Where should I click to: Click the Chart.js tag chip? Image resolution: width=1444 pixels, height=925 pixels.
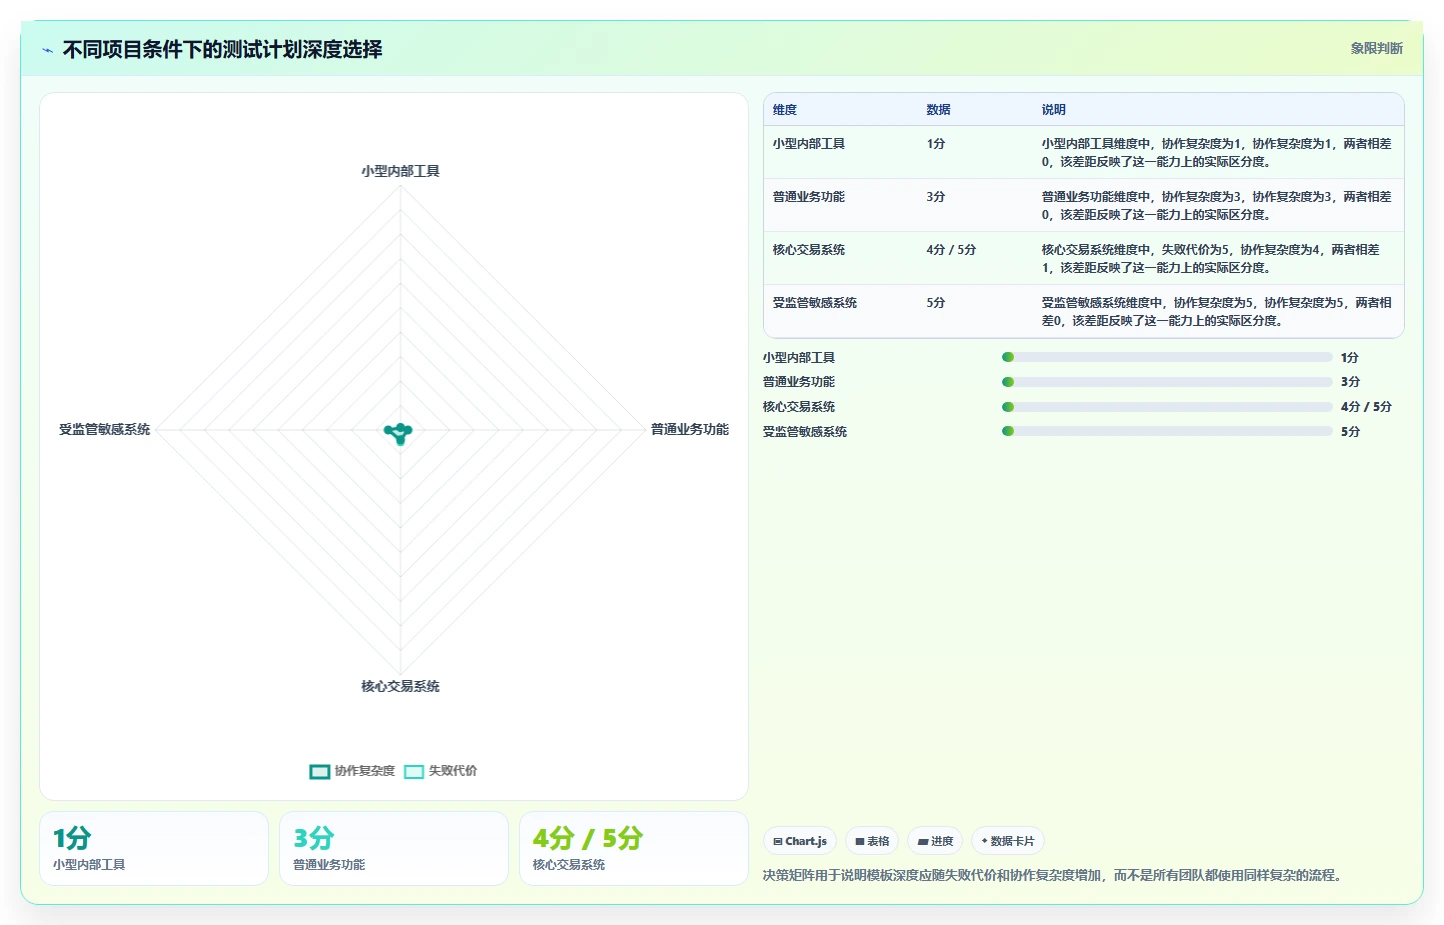point(800,841)
